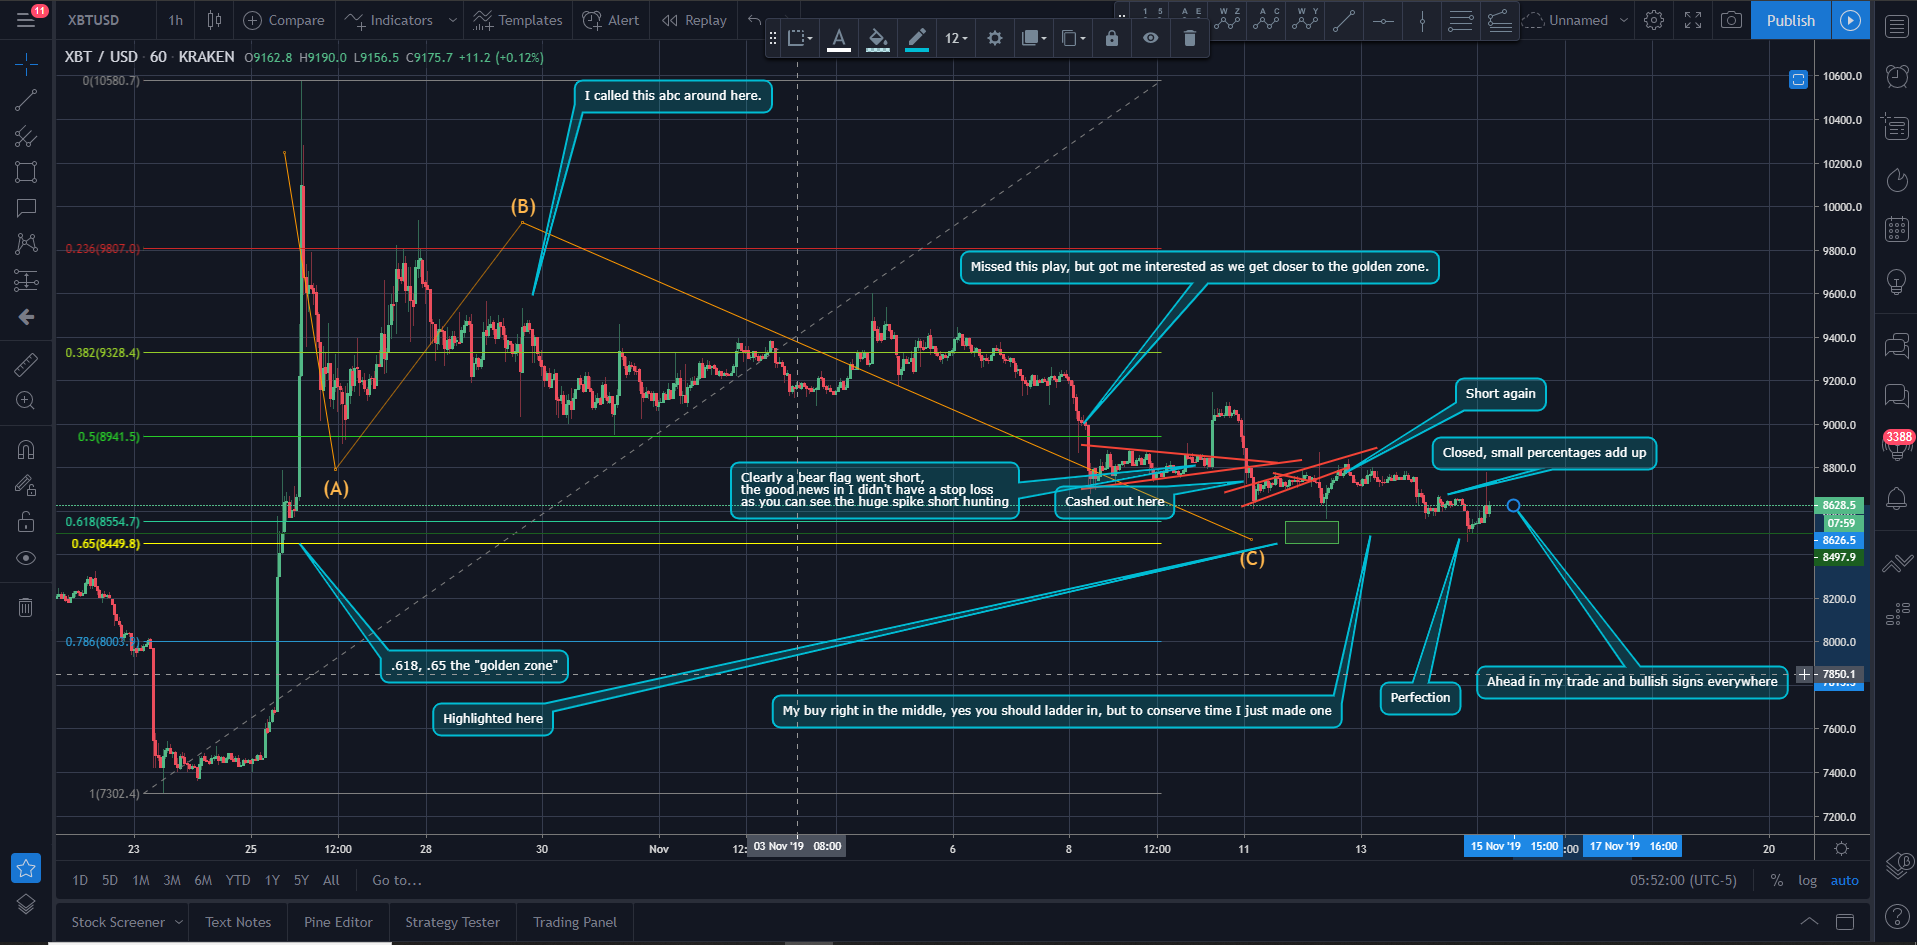Open the Text Notes tab
Image resolution: width=1917 pixels, height=945 pixels.
(238, 922)
